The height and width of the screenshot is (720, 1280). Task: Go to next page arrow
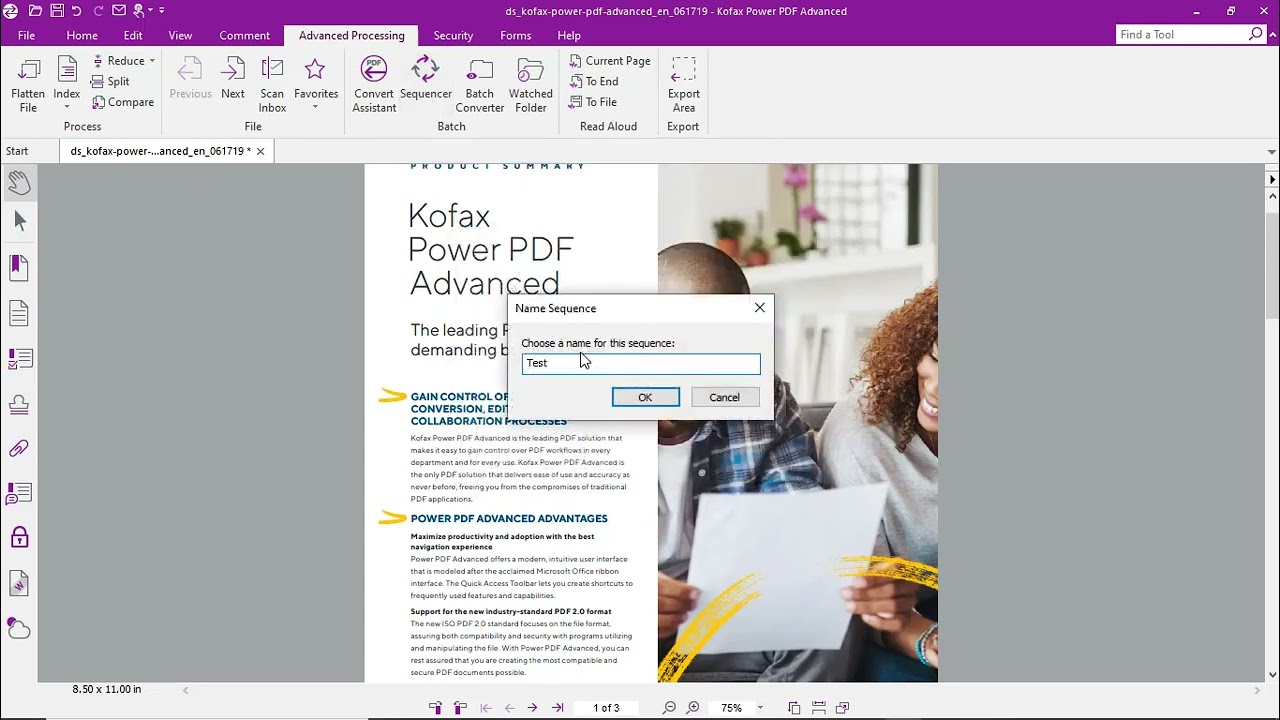(532, 708)
